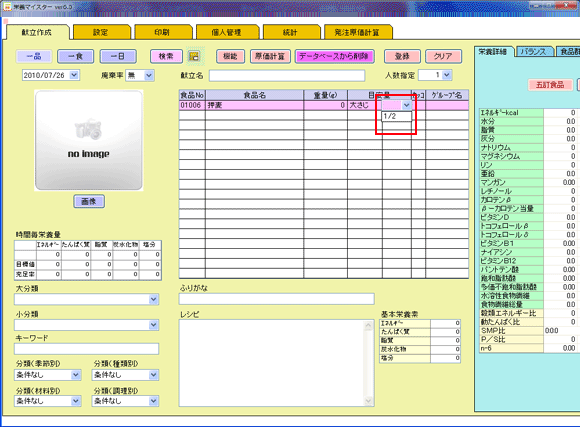Click the 登録 button
The height and width of the screenshot is (427, 580).
click(x=402, y=56)
